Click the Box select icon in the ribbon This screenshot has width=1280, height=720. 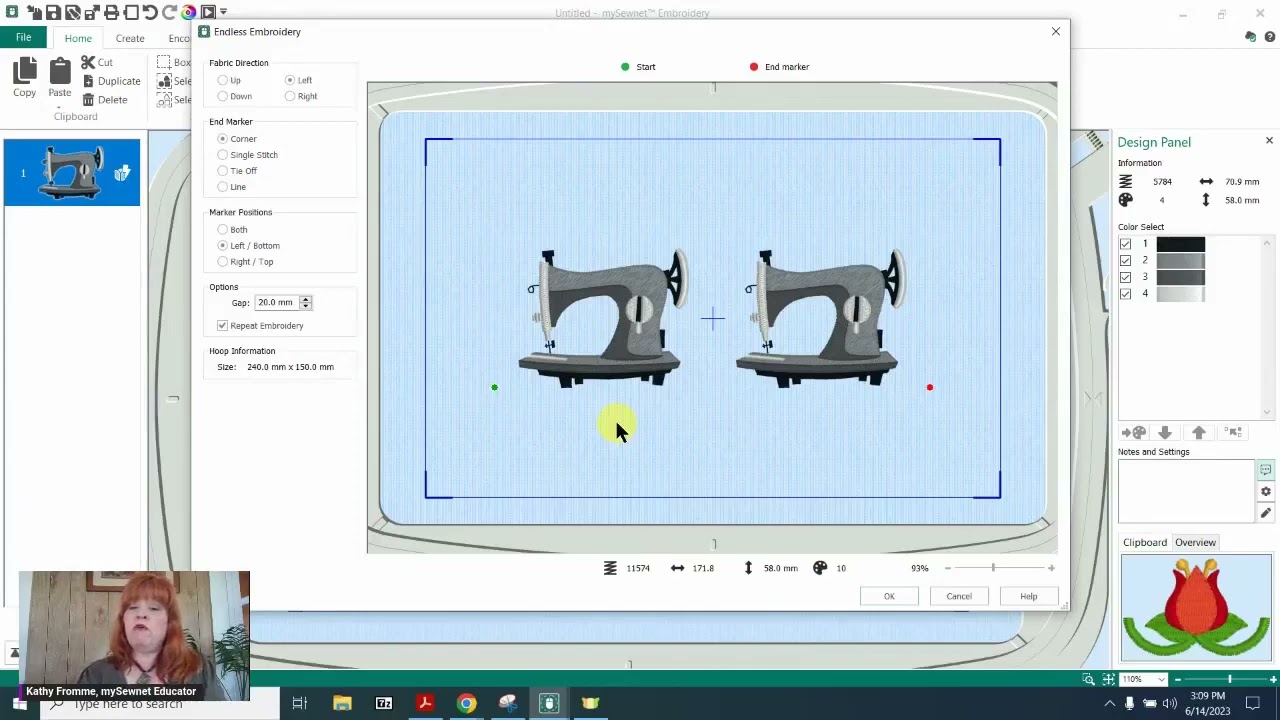(x=165, y=62)
